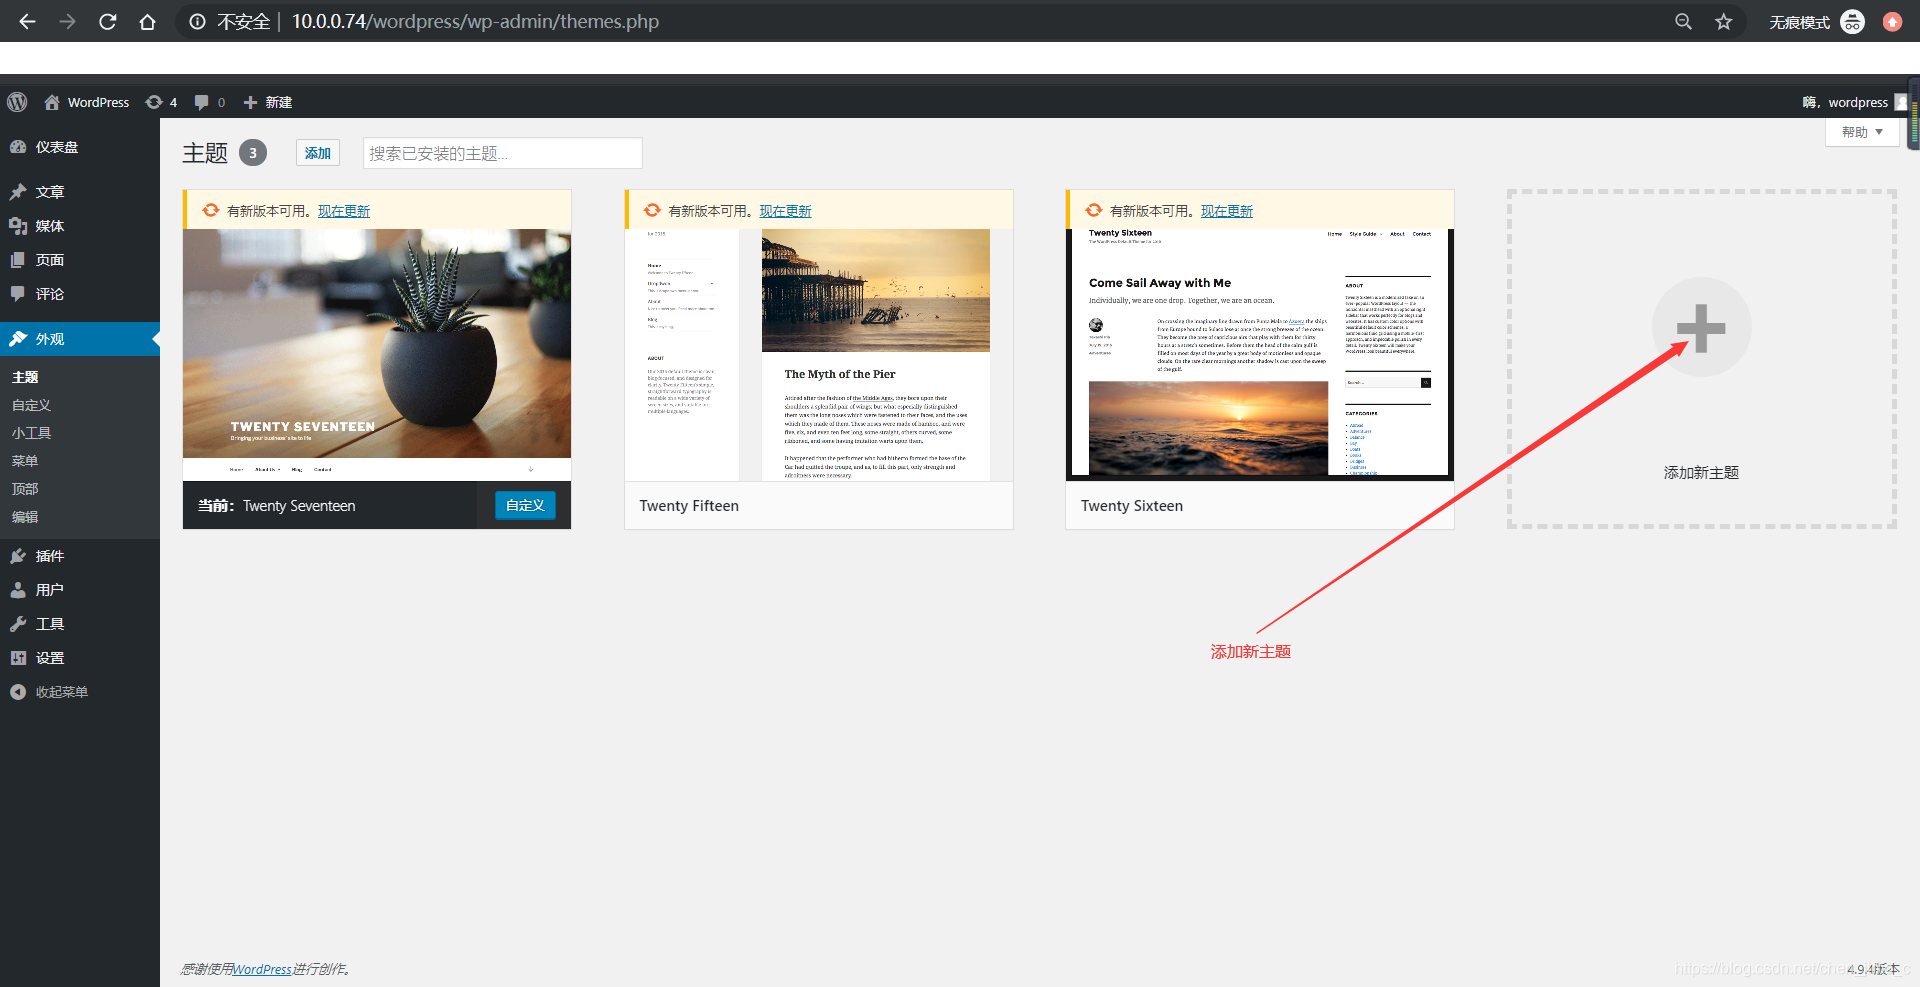This screenshot has width=1920, height=987.
Task: Click the zoom magnifier icon in address bar
Action: click(x=1683, y=21)
